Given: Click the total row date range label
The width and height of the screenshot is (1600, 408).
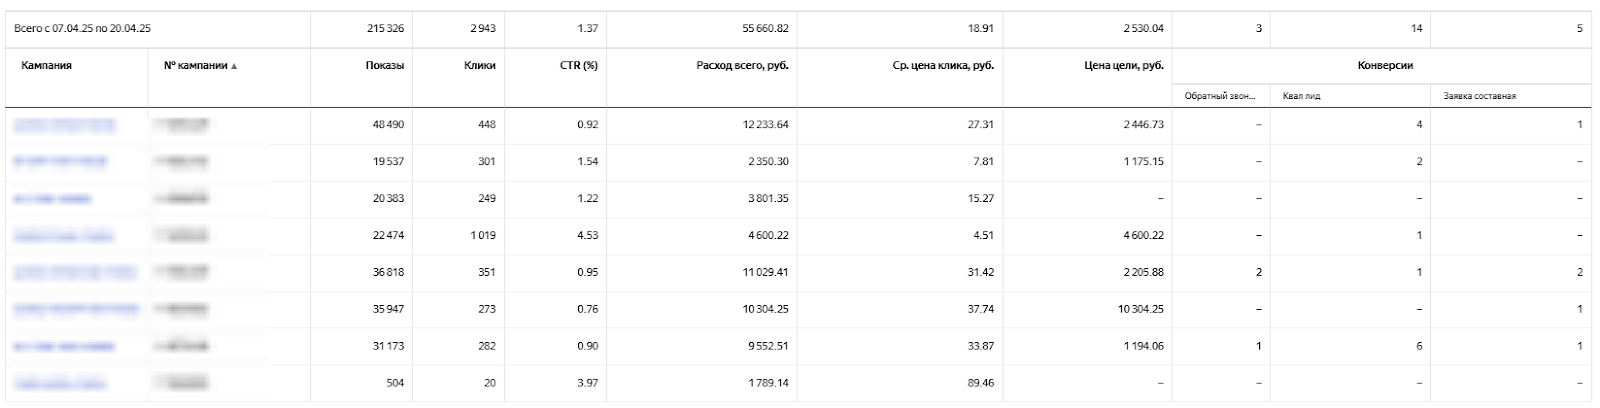Looking at the screenshot, I should tap(82, 29).
